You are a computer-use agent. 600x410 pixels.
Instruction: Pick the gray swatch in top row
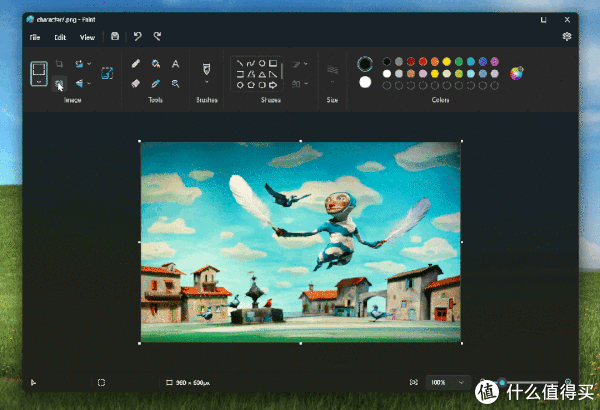point(399,61)
